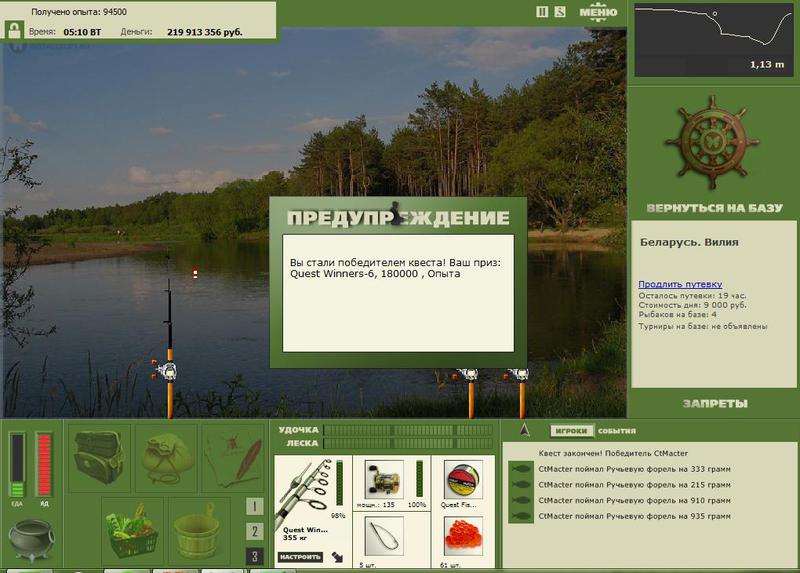Image resolution: width=800 pixels, height=573 pixels.
Task: Click Осталось путевки: 19 час. text
Action: (692, 295)
